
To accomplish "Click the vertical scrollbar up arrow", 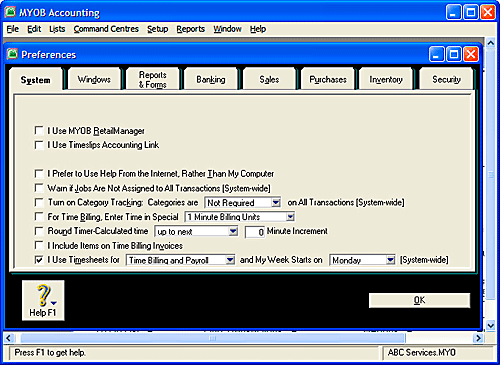I will (490, 43).
